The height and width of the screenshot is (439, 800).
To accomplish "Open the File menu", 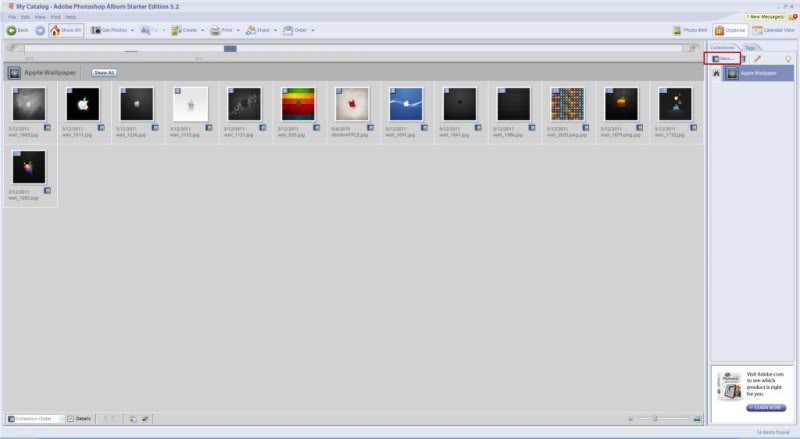I will pyautogui.click(x=12, y=17).
